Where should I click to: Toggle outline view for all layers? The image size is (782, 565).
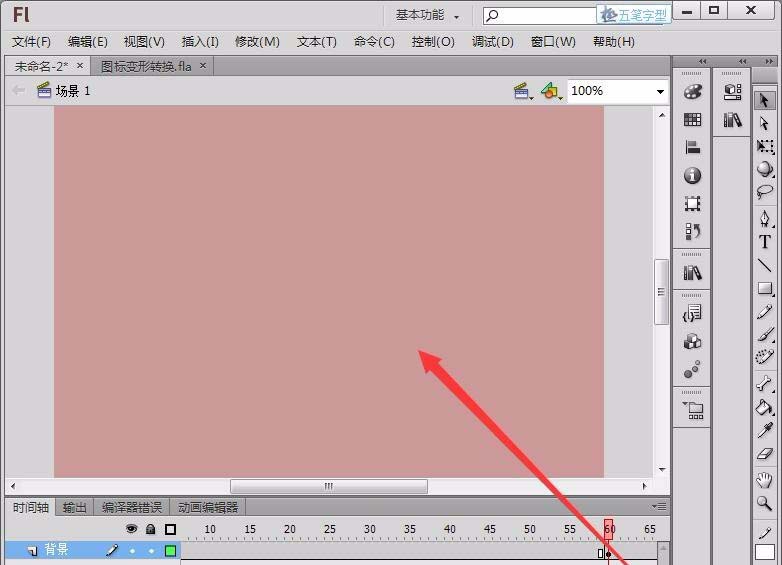pos(170,529)
